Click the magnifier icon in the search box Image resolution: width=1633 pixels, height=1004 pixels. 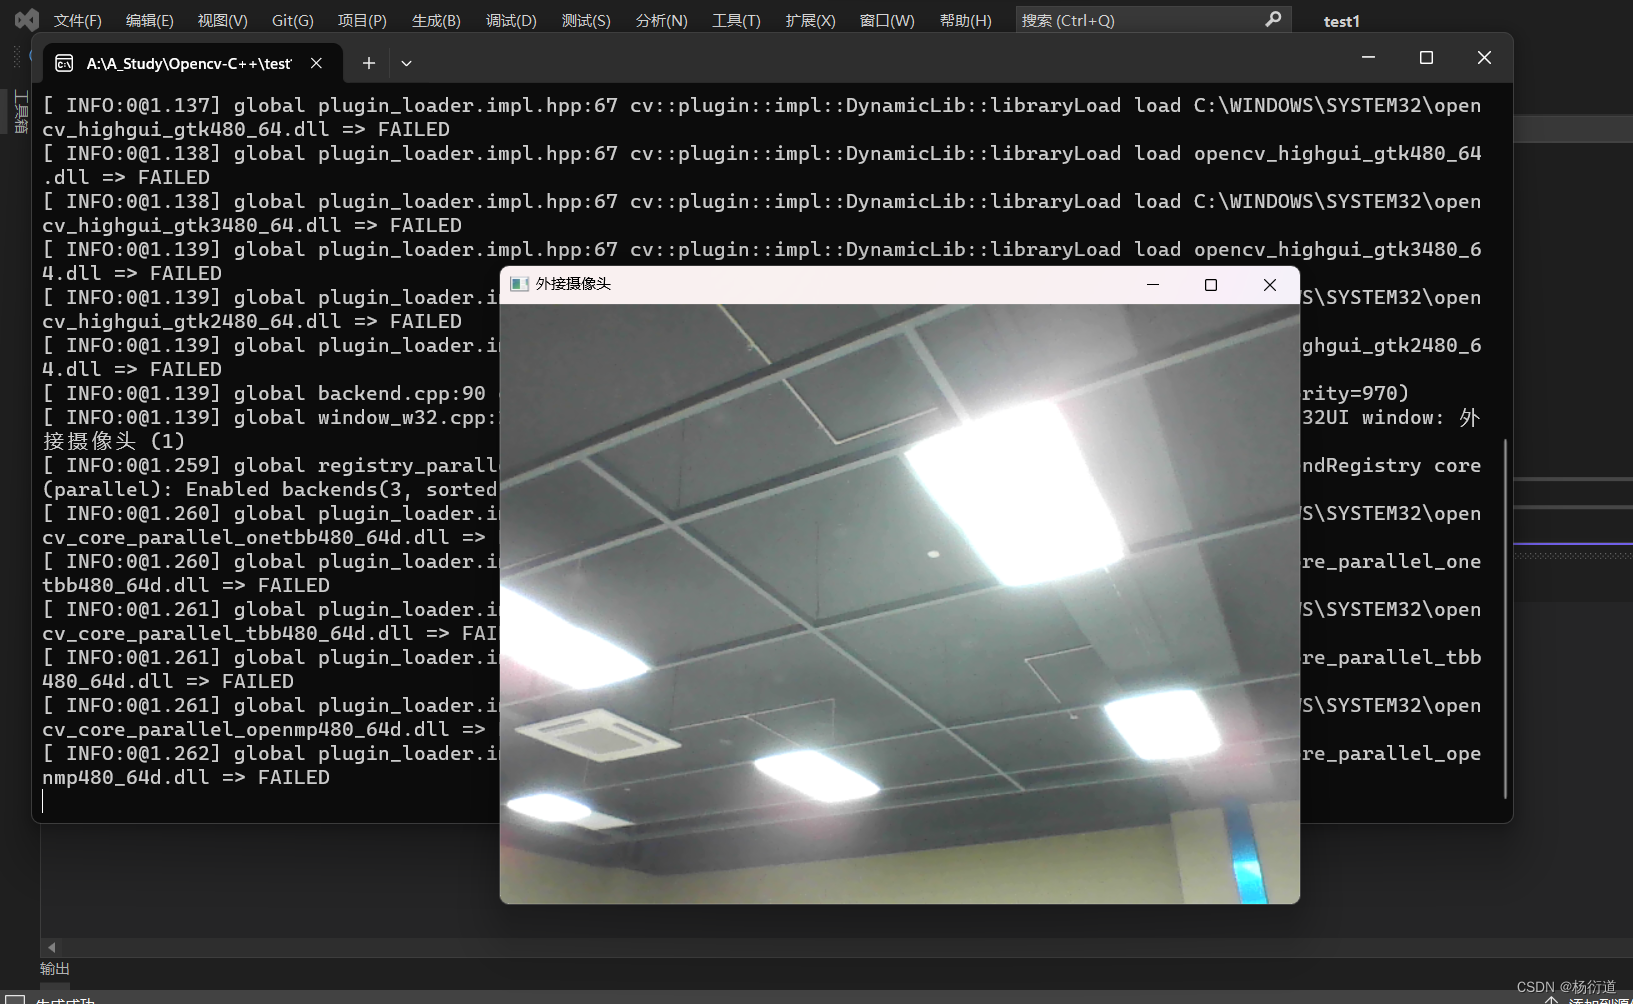tap(1273, 19)
